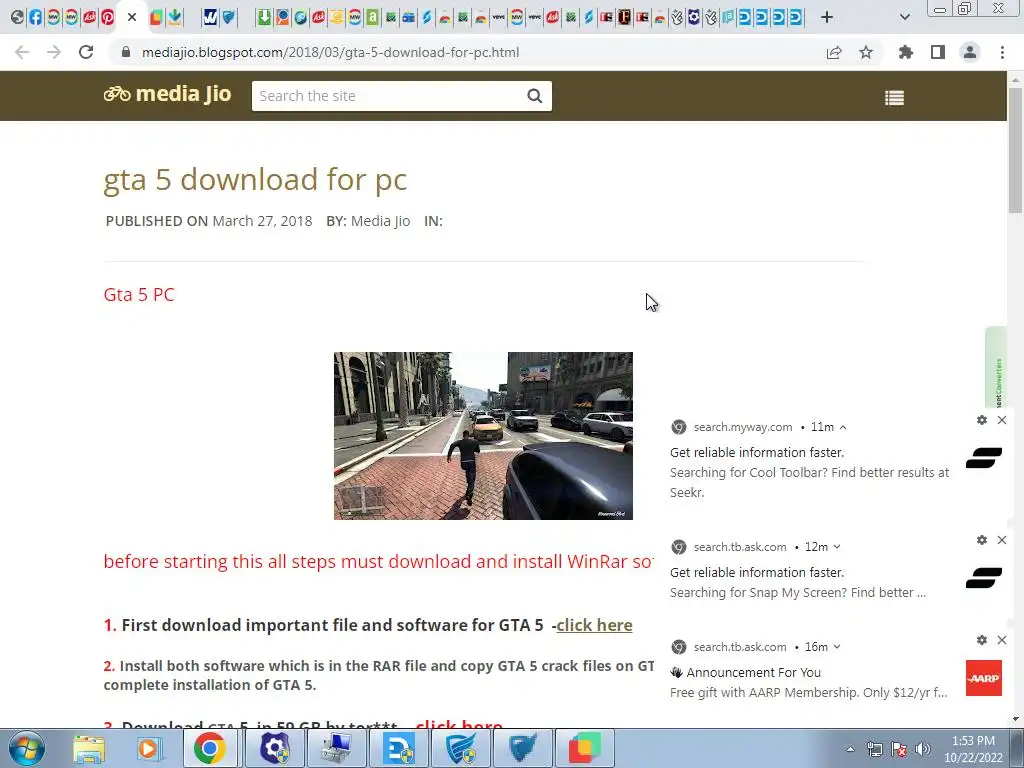Open the red-green-orange squares taskbar app
The image size is (1024, 768).
585,748
